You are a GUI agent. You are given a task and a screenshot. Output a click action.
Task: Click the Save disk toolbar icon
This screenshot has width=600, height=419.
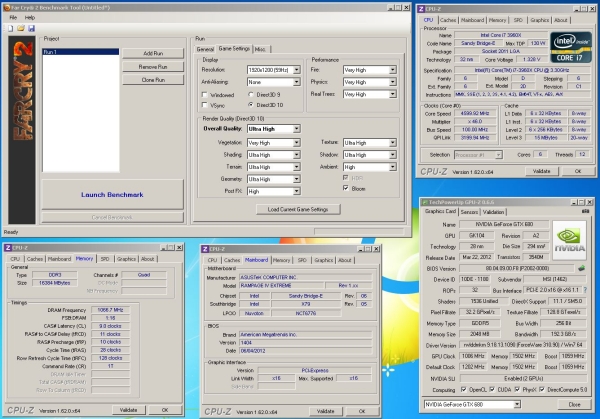click(x=31, y=28)
